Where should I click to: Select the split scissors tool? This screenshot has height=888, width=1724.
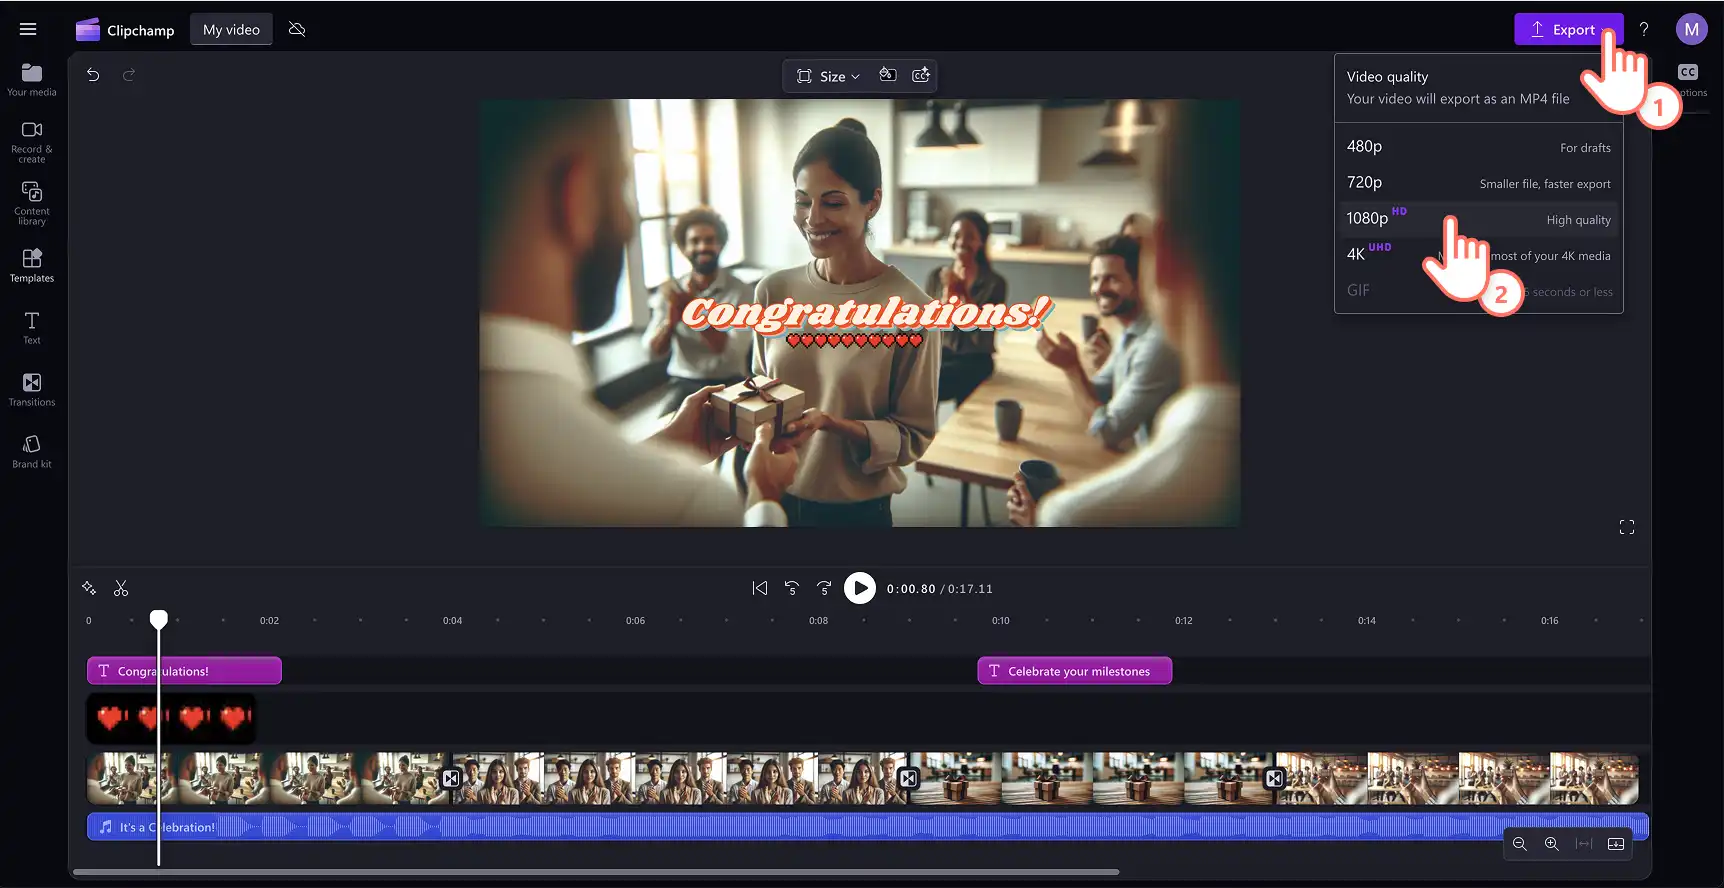(x=121, y=588)
